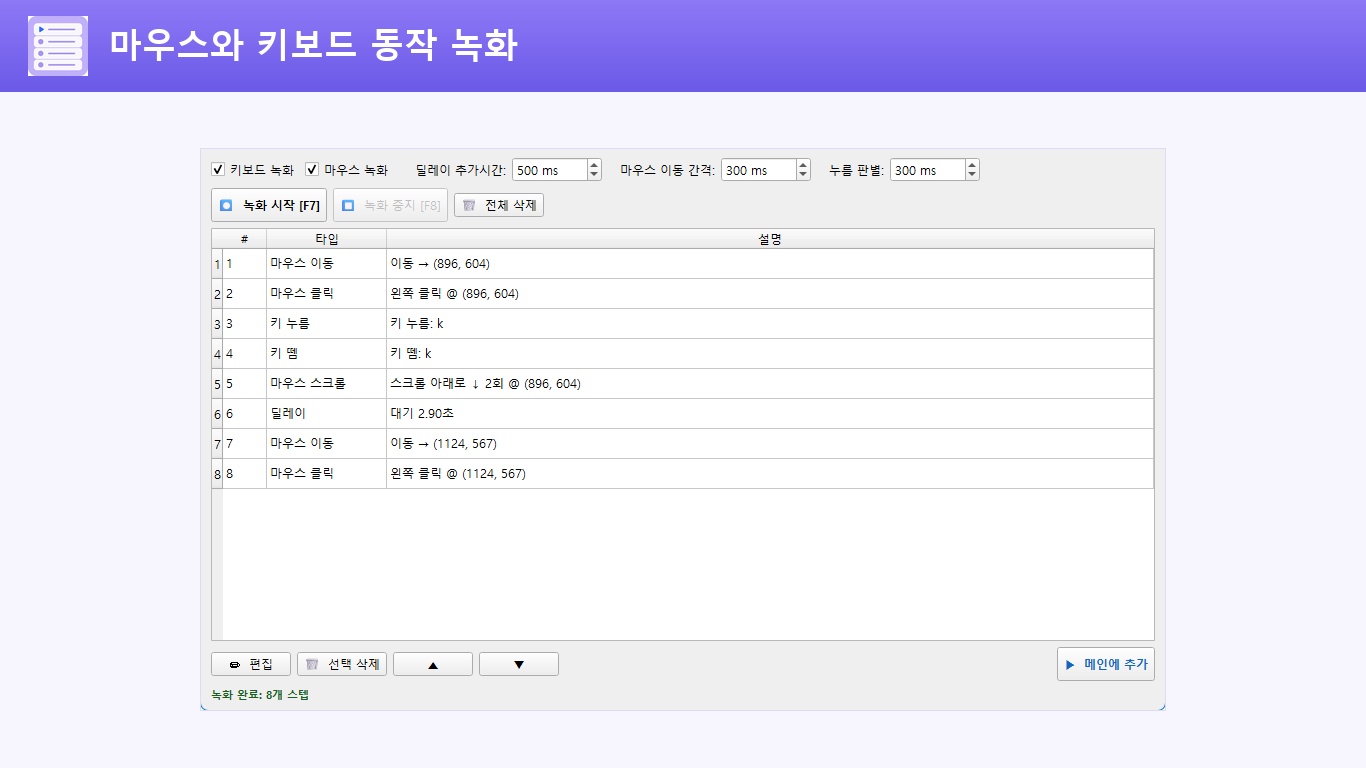Click the 딜레이 추가시간 500 ms field

(x=549, y=170)
